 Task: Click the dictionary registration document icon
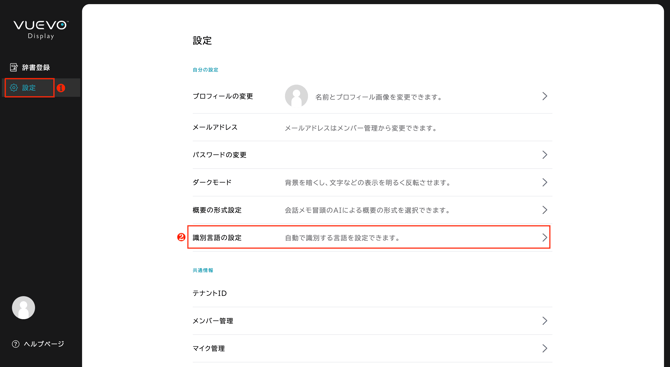[14, 68]
